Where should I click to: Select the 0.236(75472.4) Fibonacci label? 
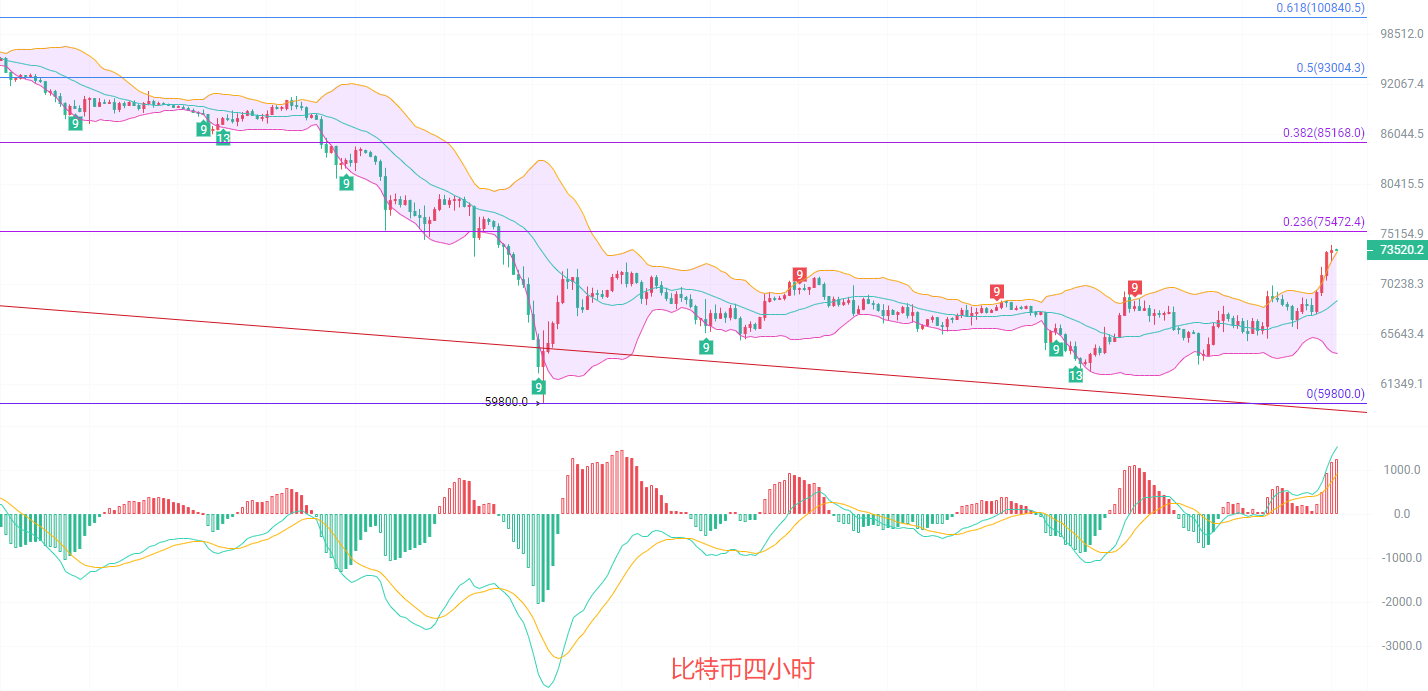click(1323, 222)
